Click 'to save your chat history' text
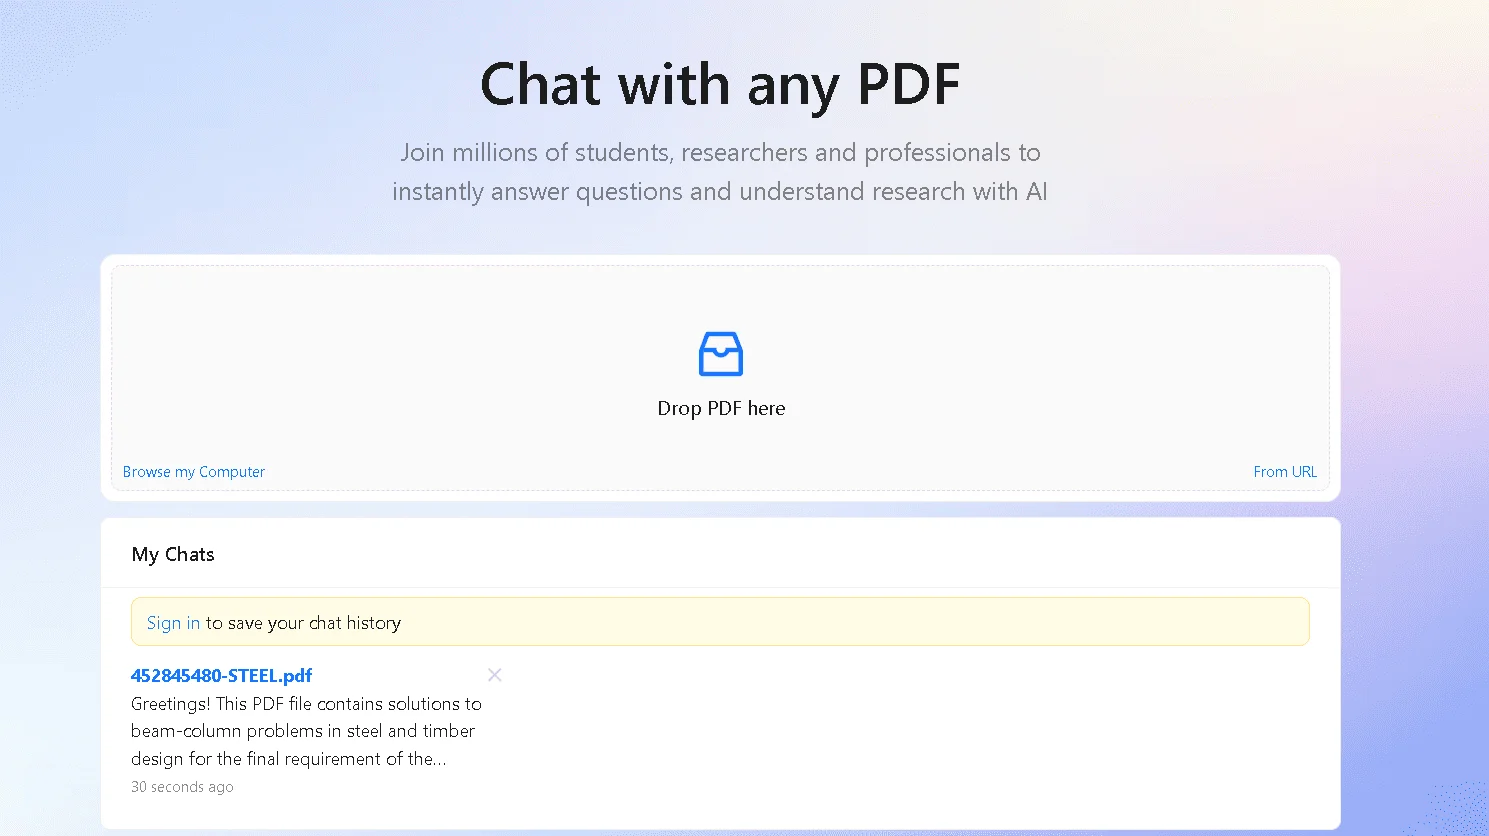The height and width of the screenshot is (836, 1489). point(303,623)
